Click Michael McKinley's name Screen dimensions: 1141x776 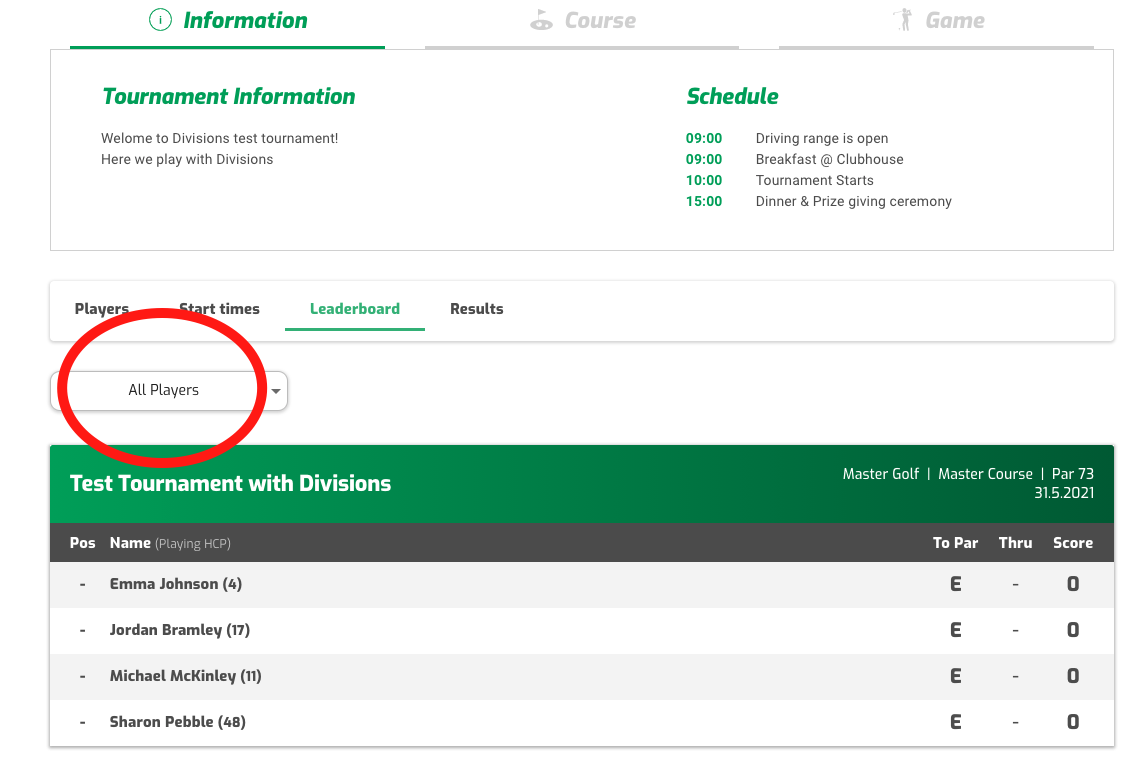pyautogui.click(x=186, y=676)
